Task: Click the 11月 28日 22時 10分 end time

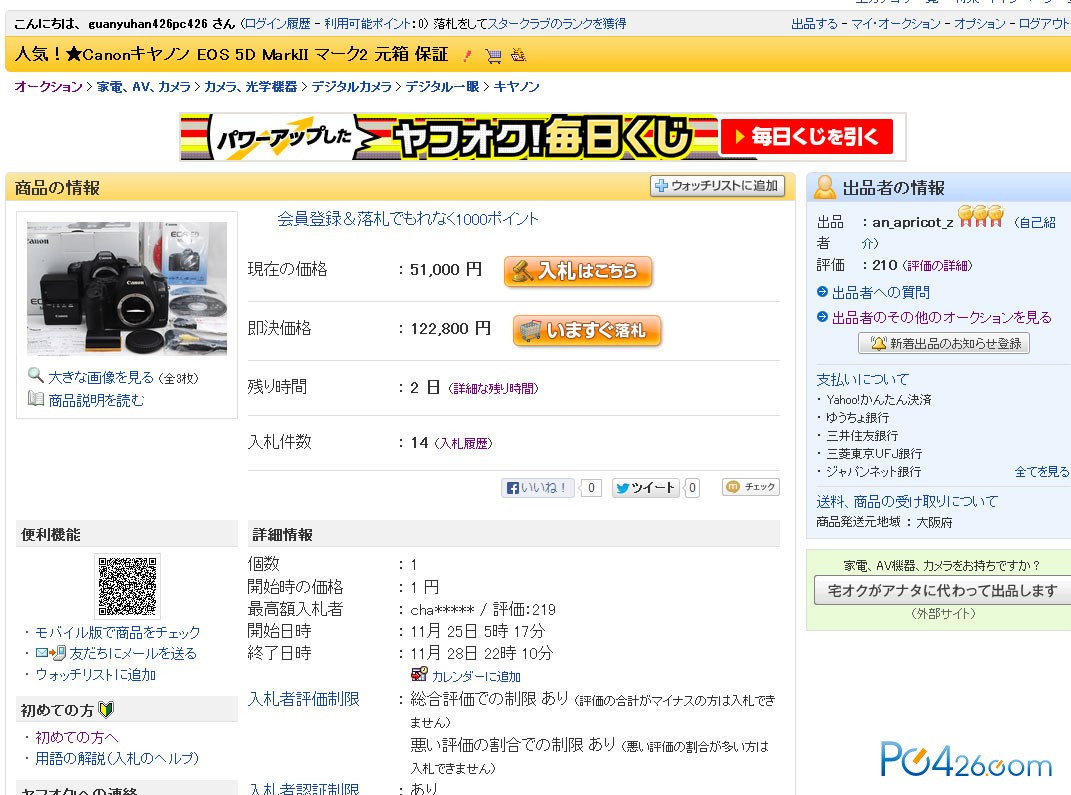Action: pos(481,653)
